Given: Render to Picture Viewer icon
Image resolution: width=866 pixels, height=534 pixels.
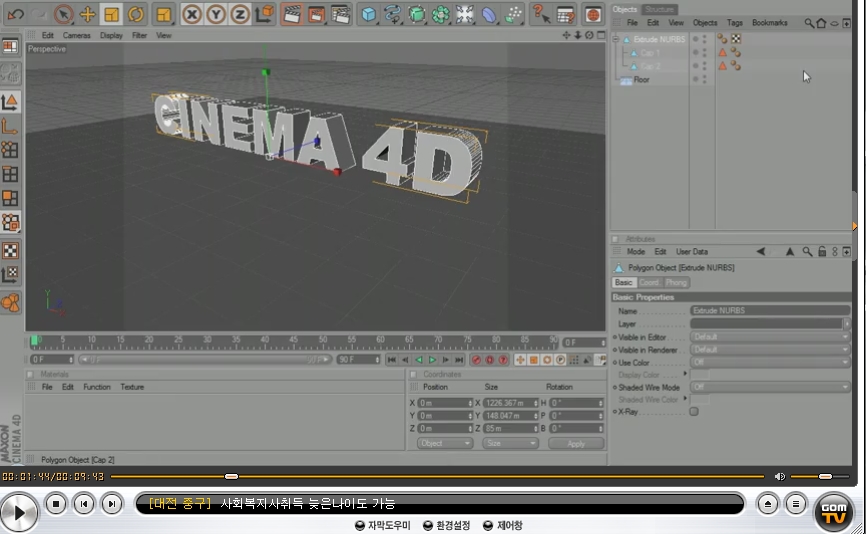Looking at the screenshot, I should click(316, 14).
